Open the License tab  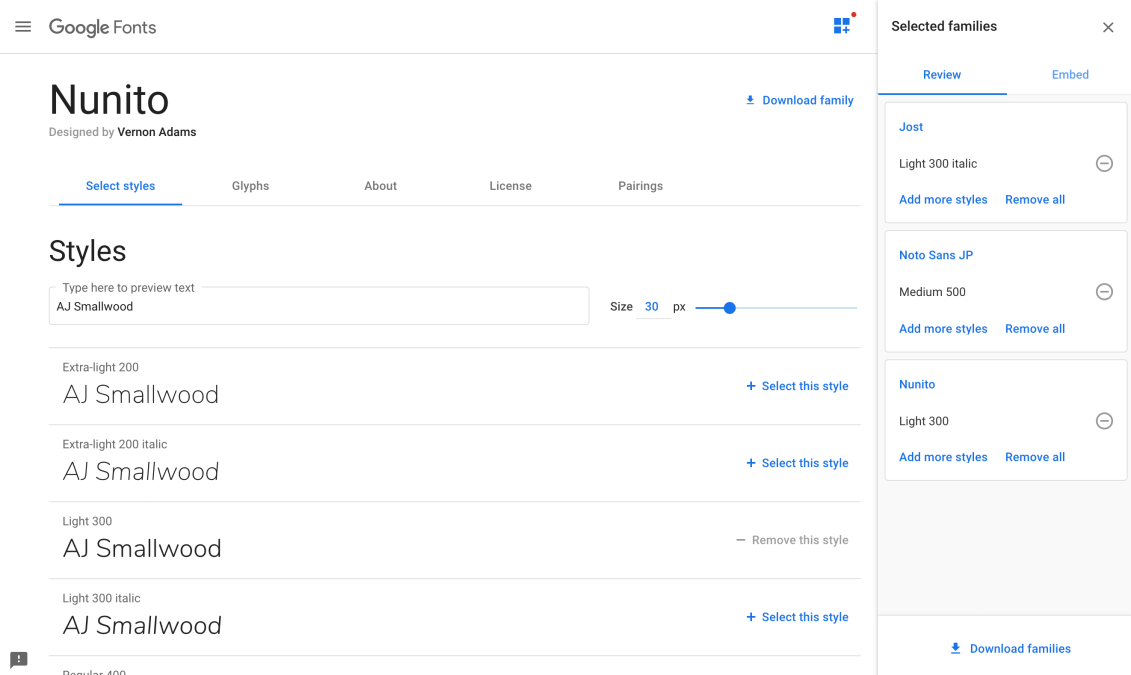click(511, 186)
